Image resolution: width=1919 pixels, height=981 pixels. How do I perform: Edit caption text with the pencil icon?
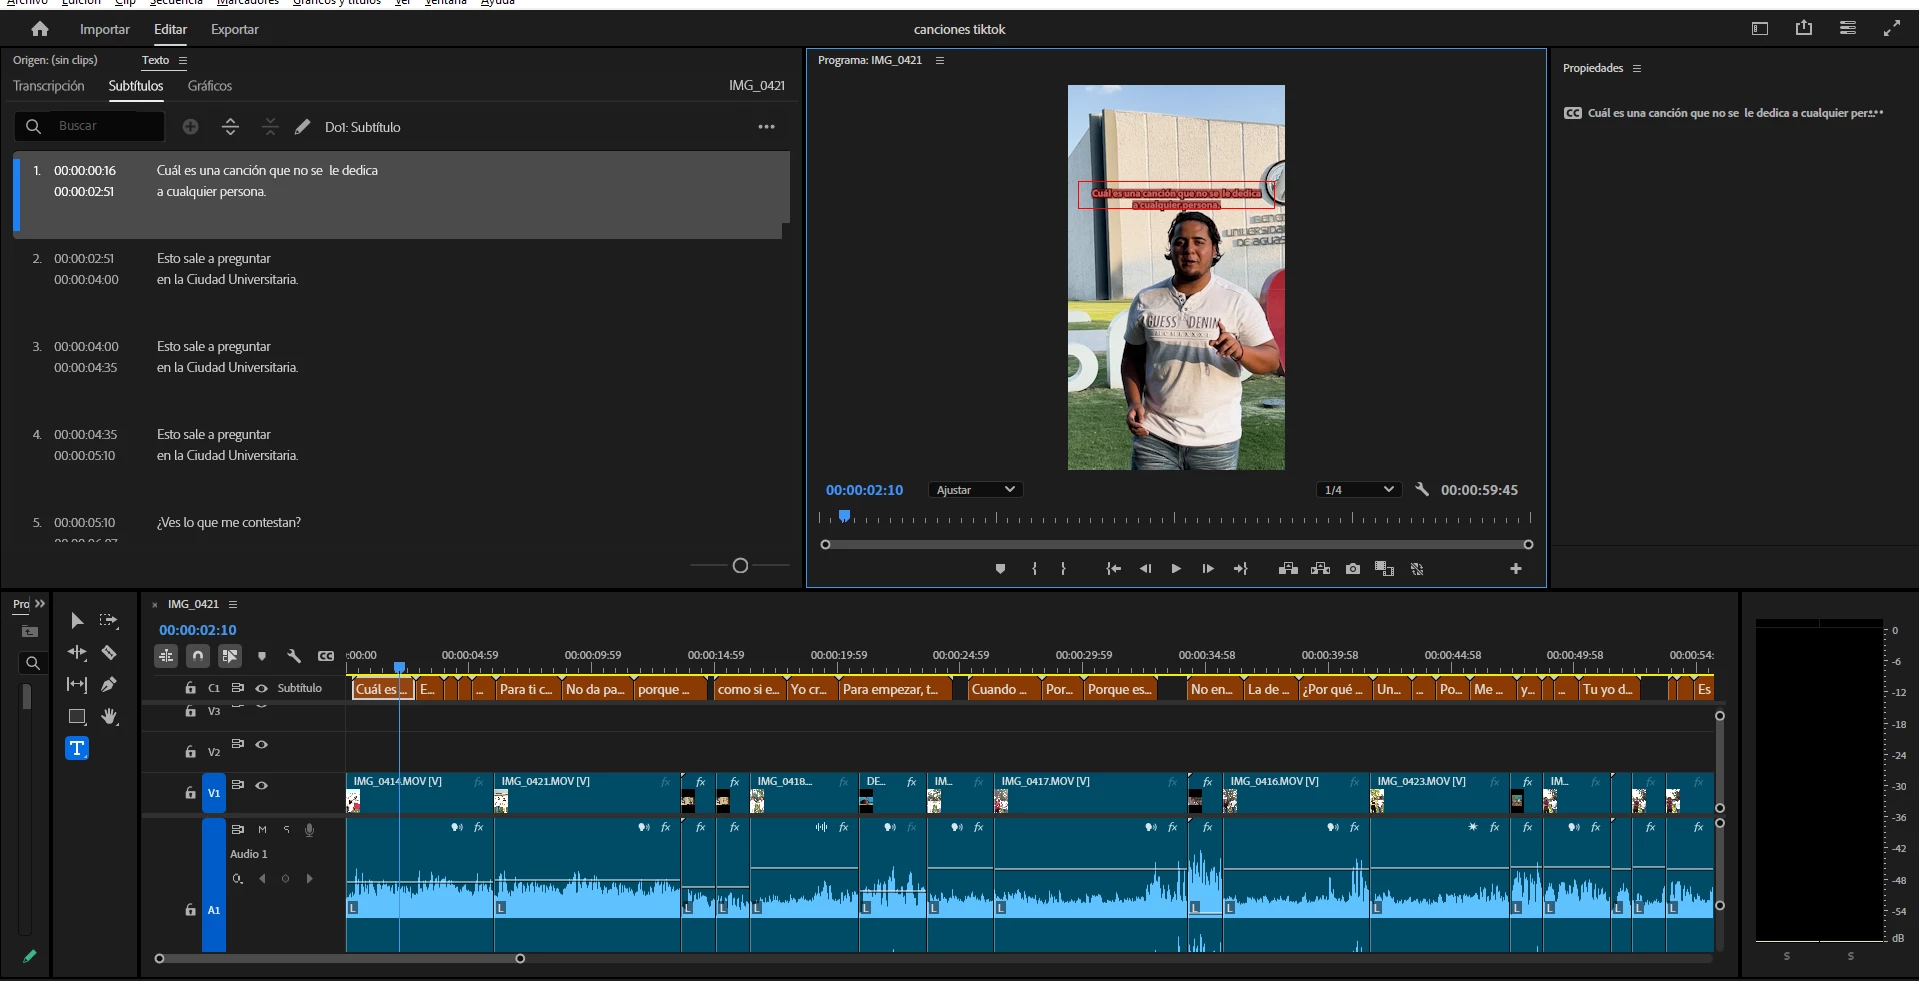(x=302, y=126)
